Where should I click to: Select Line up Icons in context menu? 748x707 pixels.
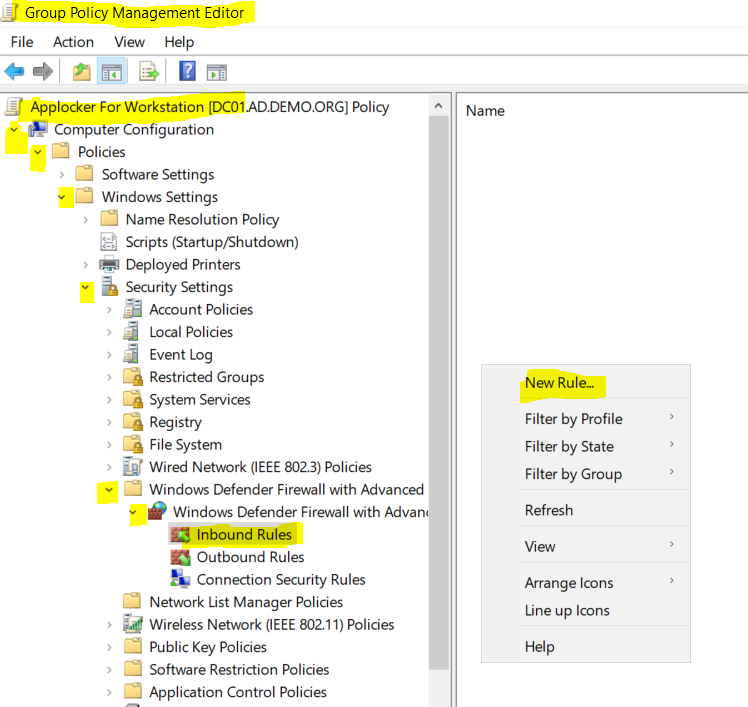point(586,610)
